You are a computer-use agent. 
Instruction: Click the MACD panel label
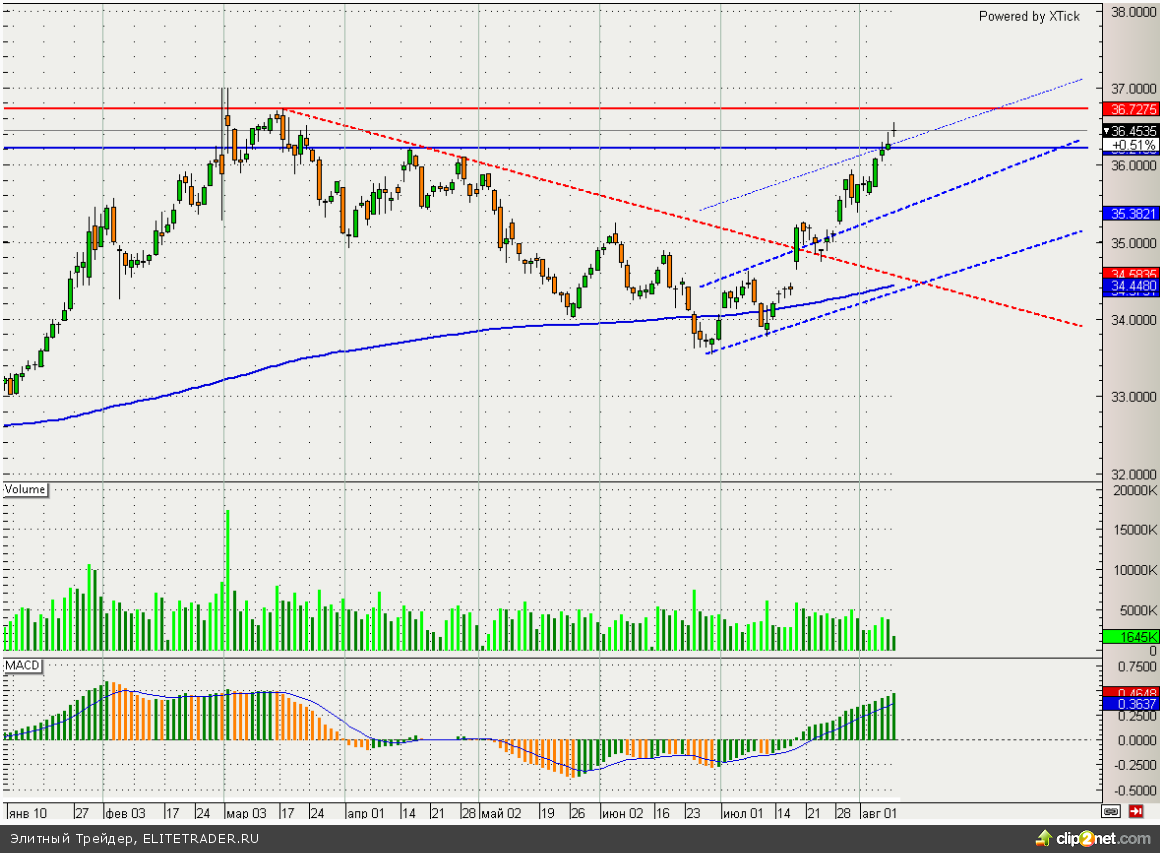(x=22, y=665)
